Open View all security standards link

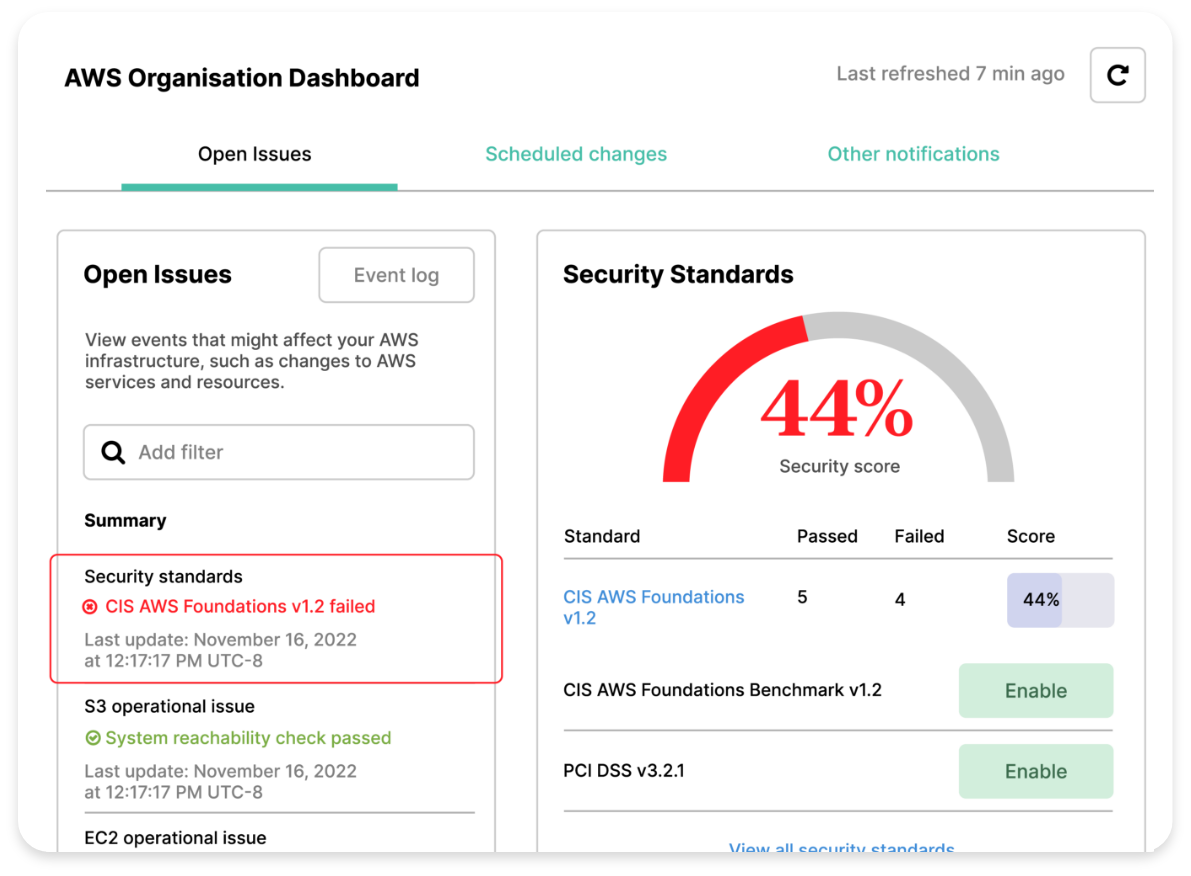coord(841,847)
